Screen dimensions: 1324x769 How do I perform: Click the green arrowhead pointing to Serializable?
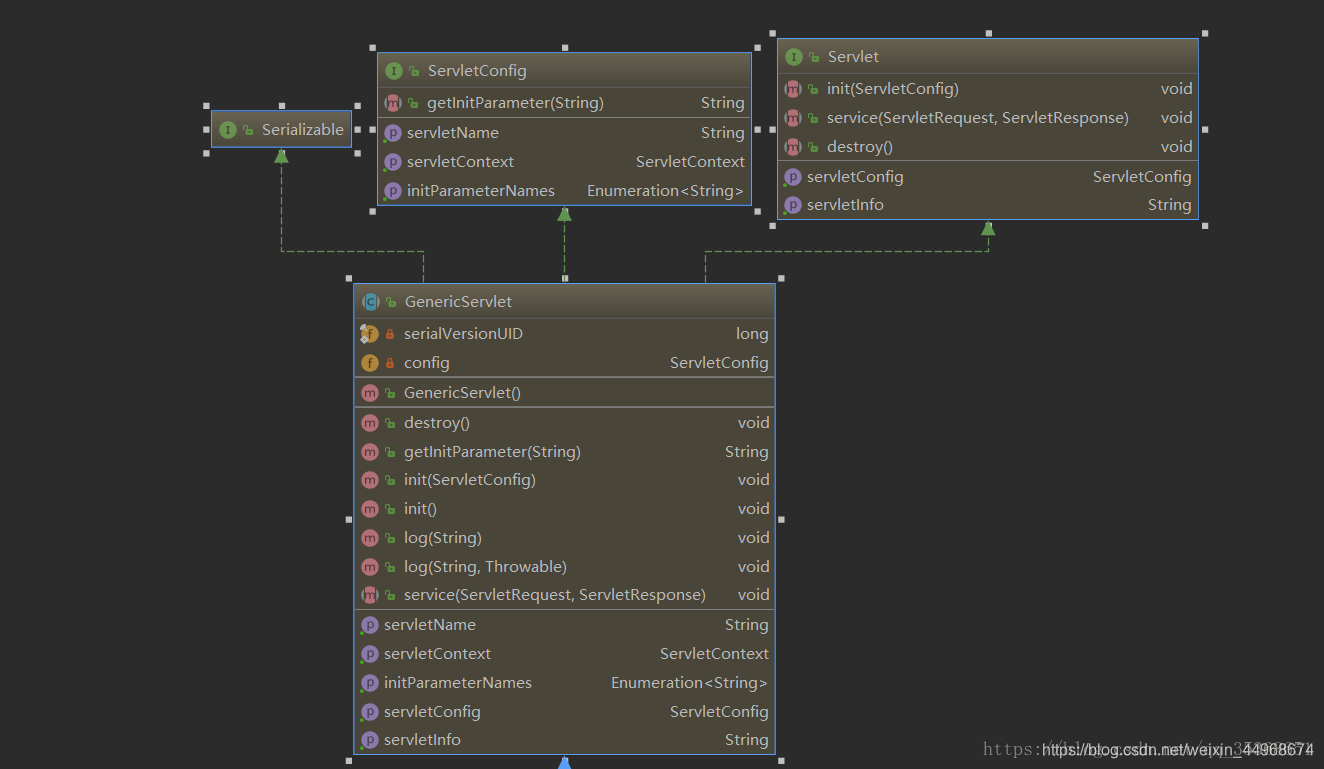[282, 156]
